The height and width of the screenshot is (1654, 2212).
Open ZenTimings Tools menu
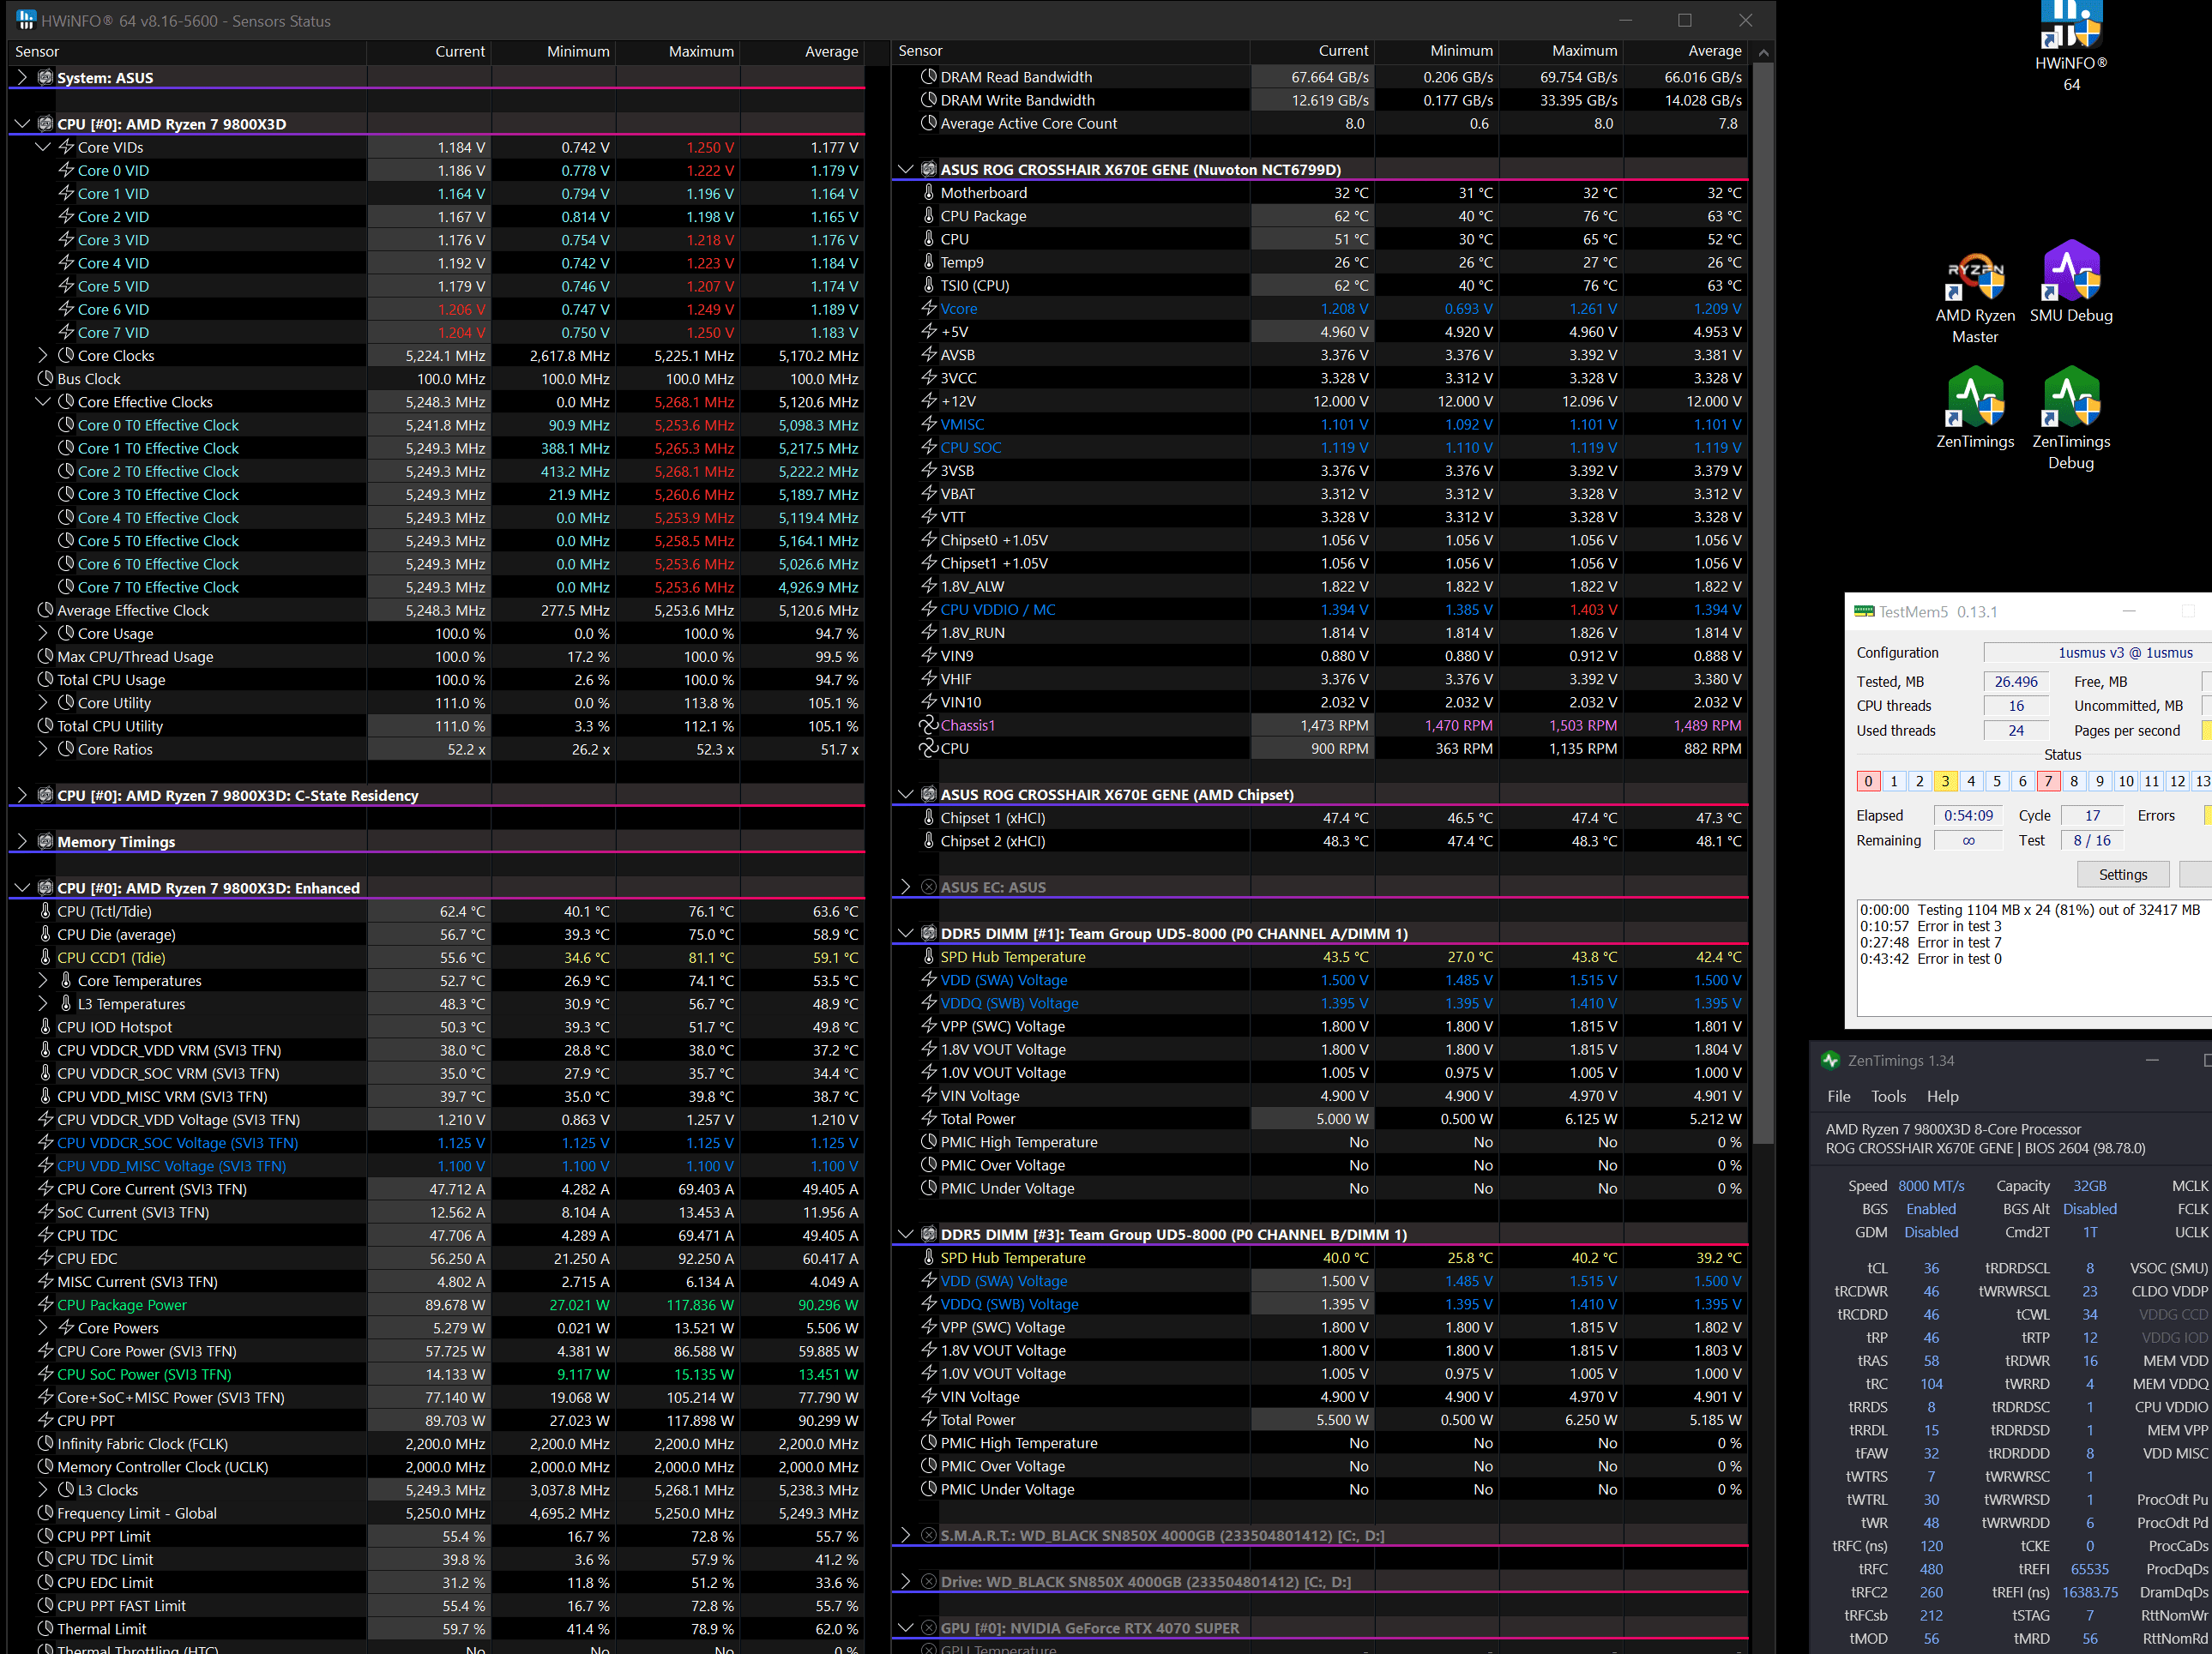1888,1096
